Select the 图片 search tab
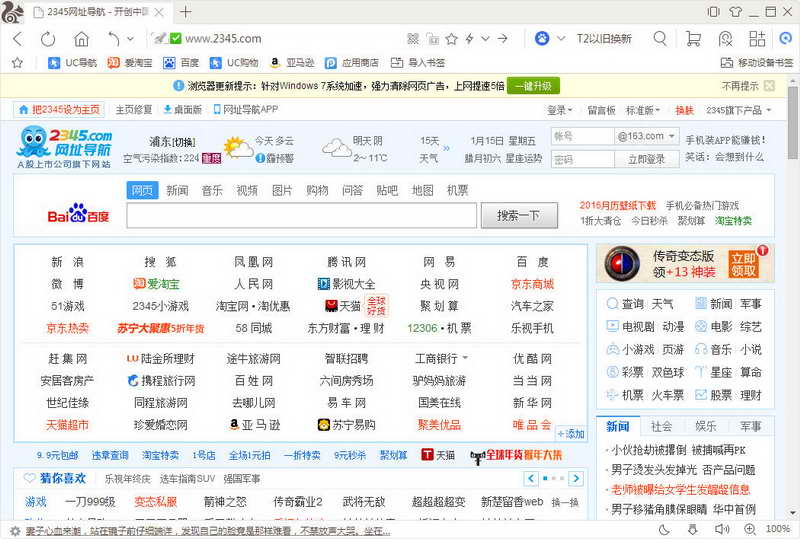The height and width of the screenshot is (539, 800). (x=282, y=190)
